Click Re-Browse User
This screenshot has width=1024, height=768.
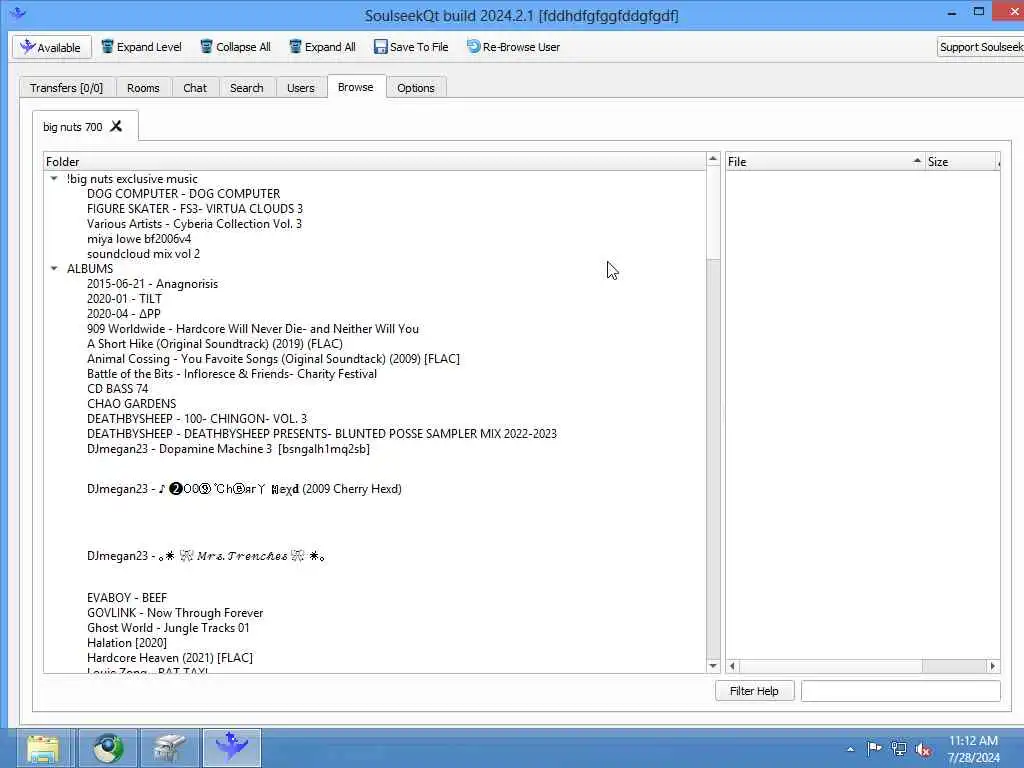point(513,47)
